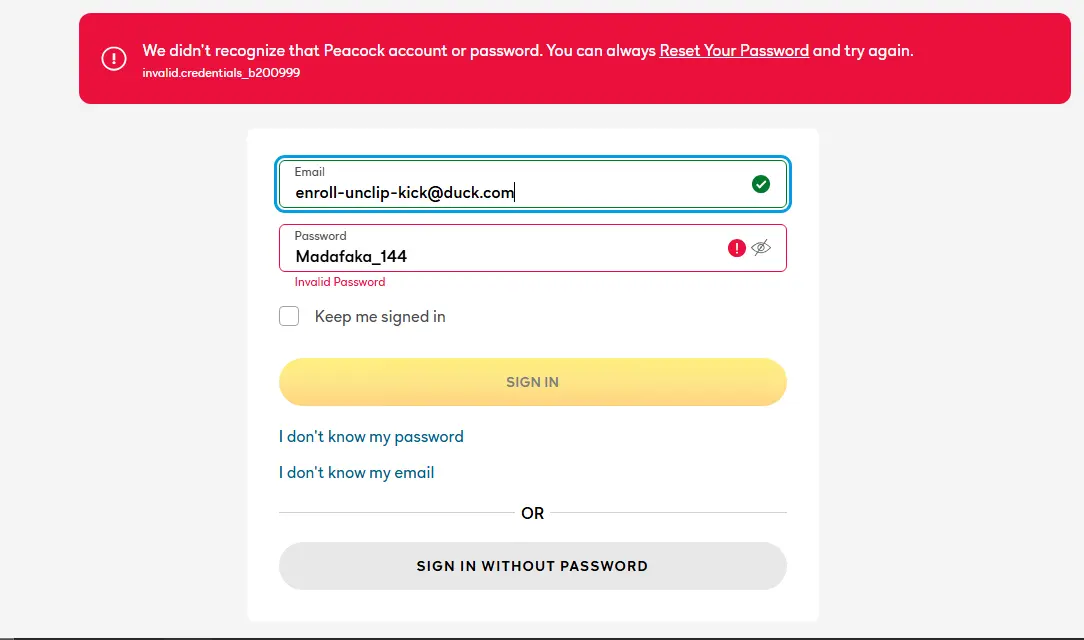Click the 'Invalid Password' error text
The height and width of the screenshot is (640, 1084).
340,282
